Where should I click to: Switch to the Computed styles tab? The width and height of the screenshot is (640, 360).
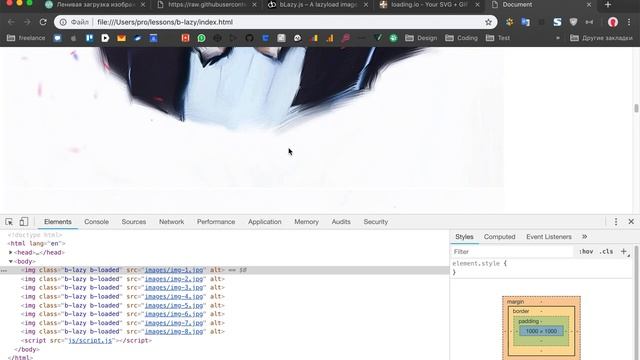(499, 237)
